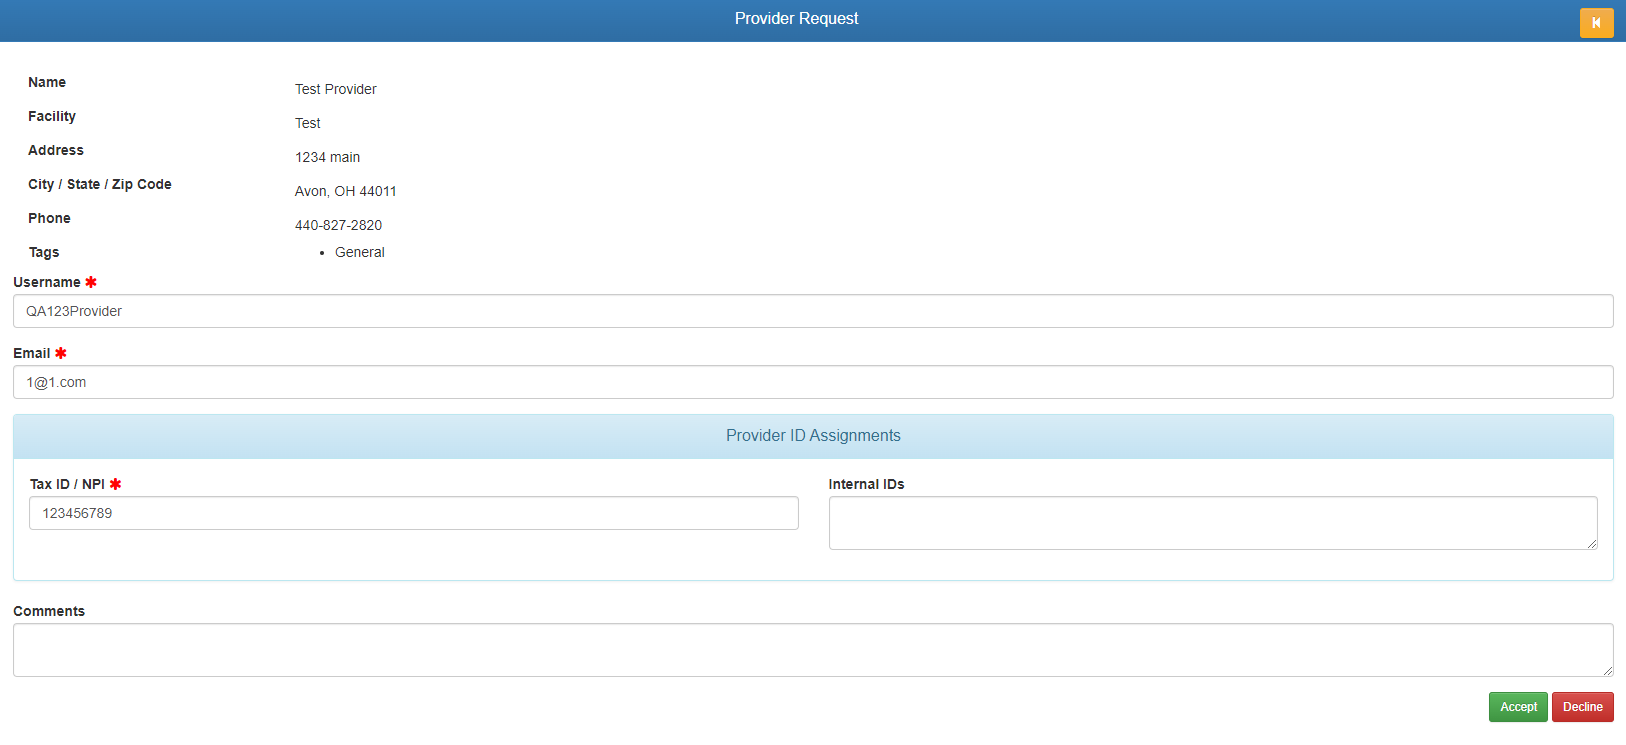1626x745 pixels.
Task: Click inside the Internal IDs text area
Action: pyautogui.click(x=1212, y=522)
